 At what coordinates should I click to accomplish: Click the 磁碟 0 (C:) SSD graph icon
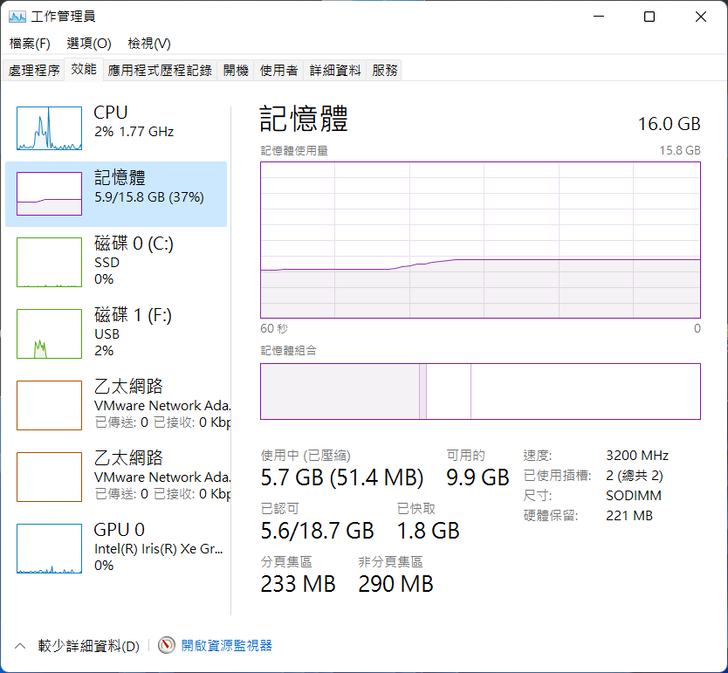(x=49, y=261)
